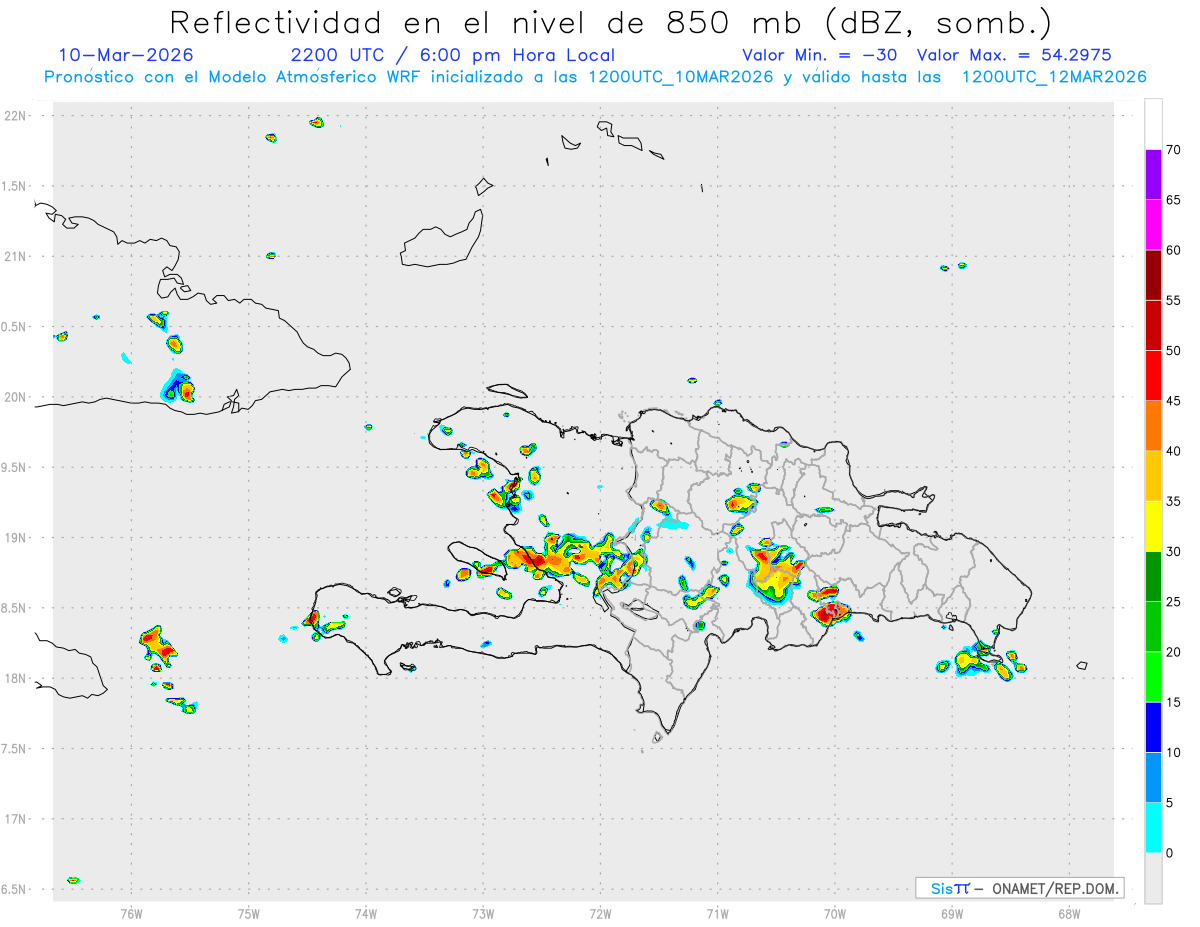The height and width of the screenshot is (927, 1200).
Task: Click the 'SisTT - ONAMET/REP.DOM.' credit box
Action: click(1020, 888)
